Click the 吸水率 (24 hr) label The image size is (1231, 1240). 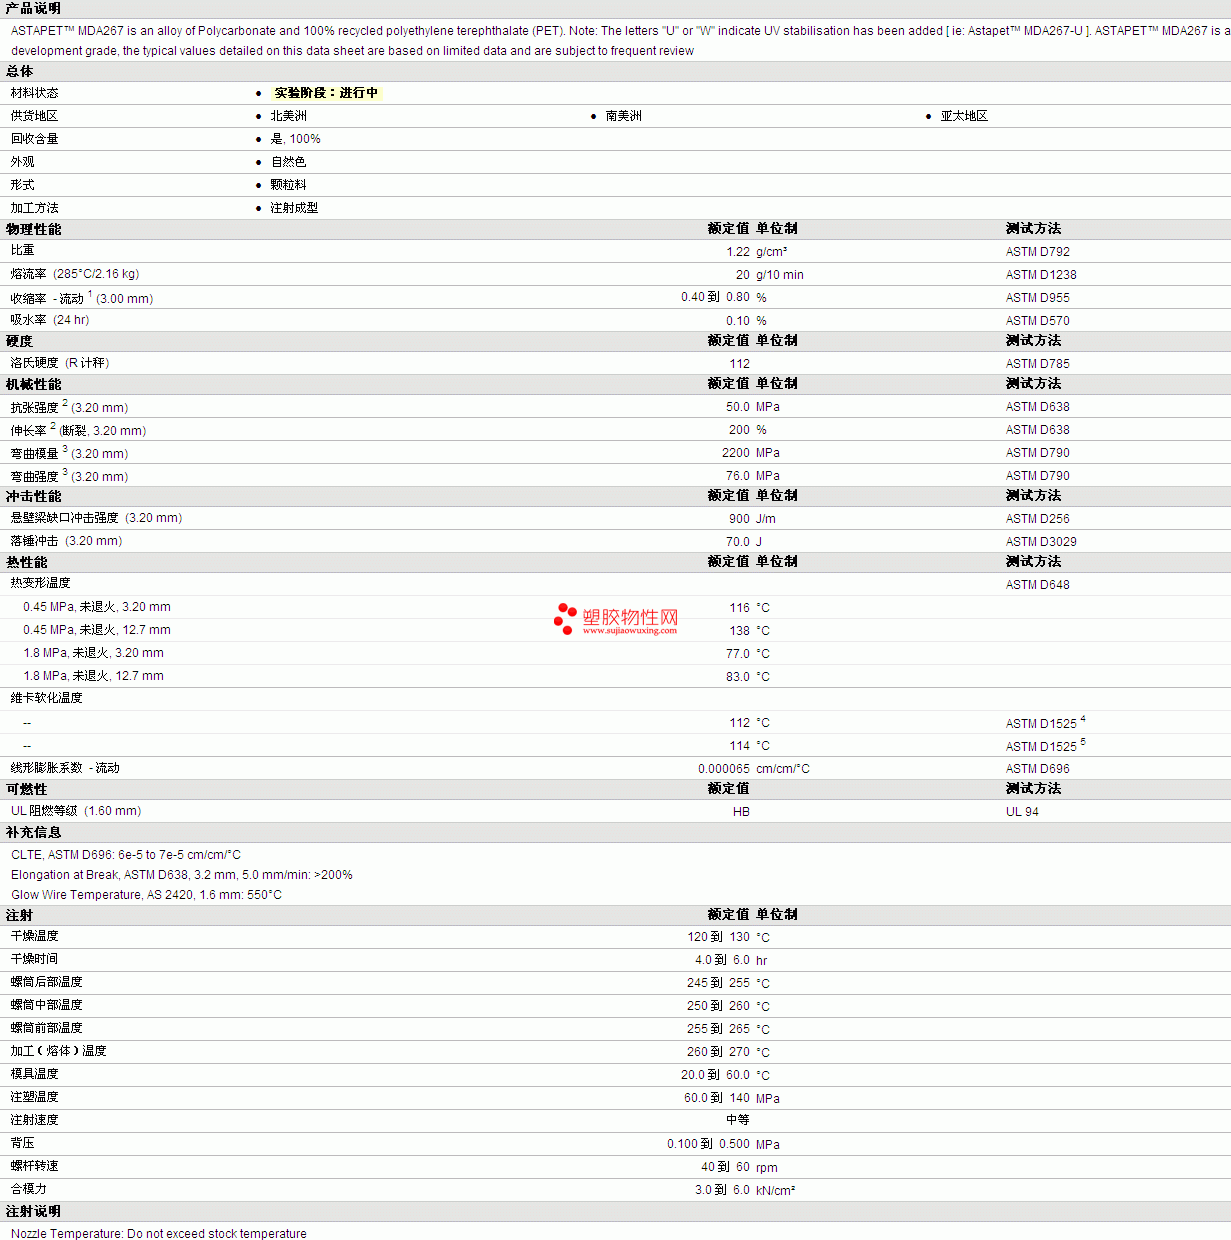coord(50,320)
